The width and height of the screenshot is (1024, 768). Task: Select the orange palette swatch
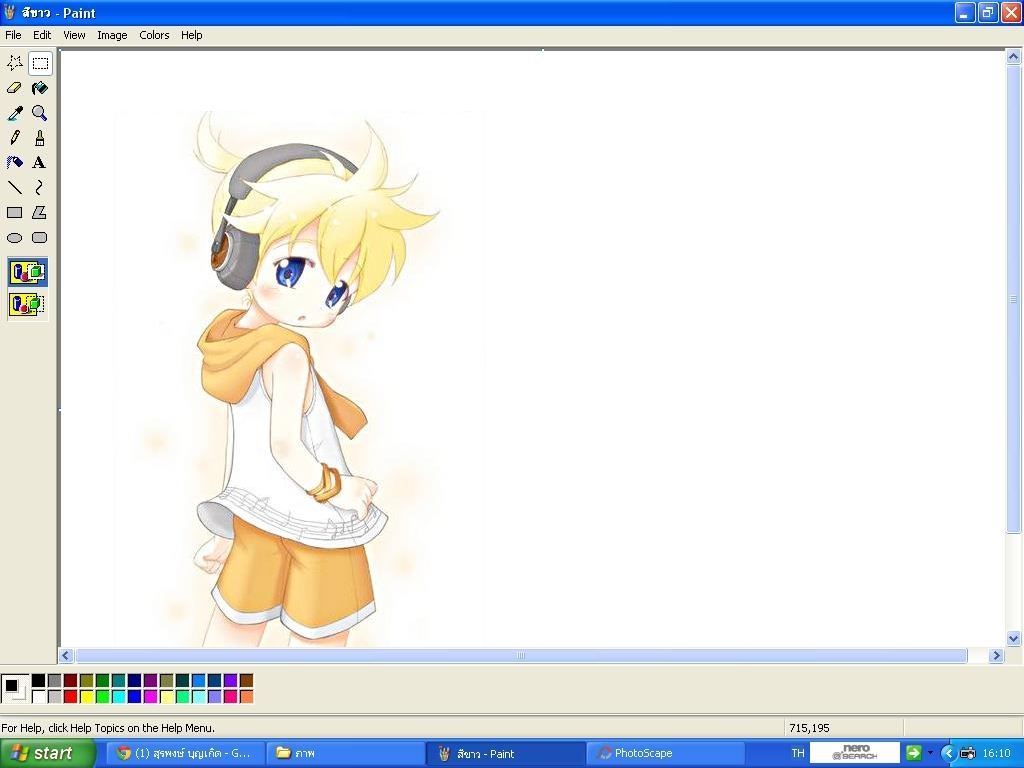[x=246, y=697]
